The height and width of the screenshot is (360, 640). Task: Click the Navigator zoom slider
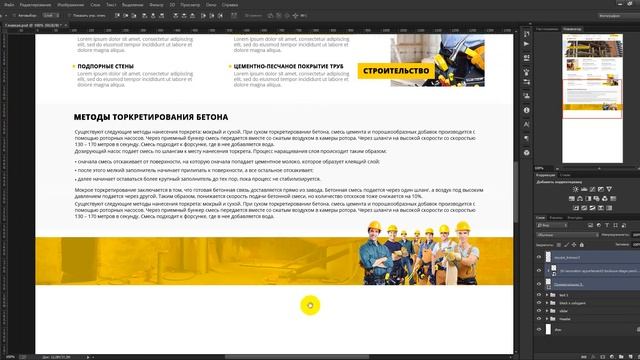(599, 168)
